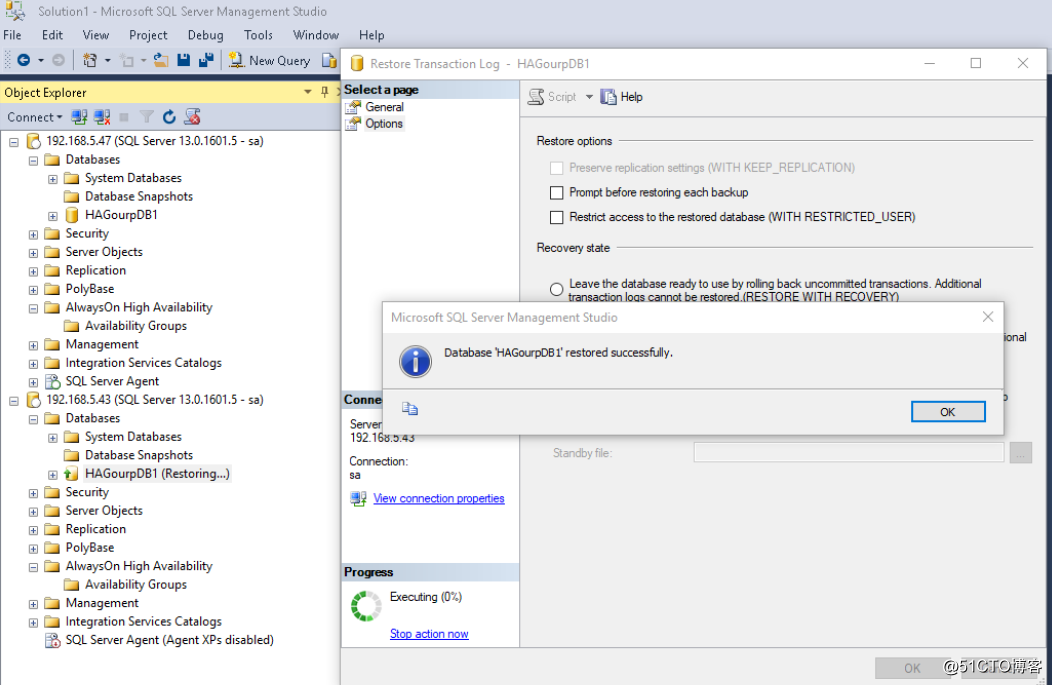1052x685 pixels.
Task: Click the 192.168.5.47 server icon
Action: click(34, 141)
